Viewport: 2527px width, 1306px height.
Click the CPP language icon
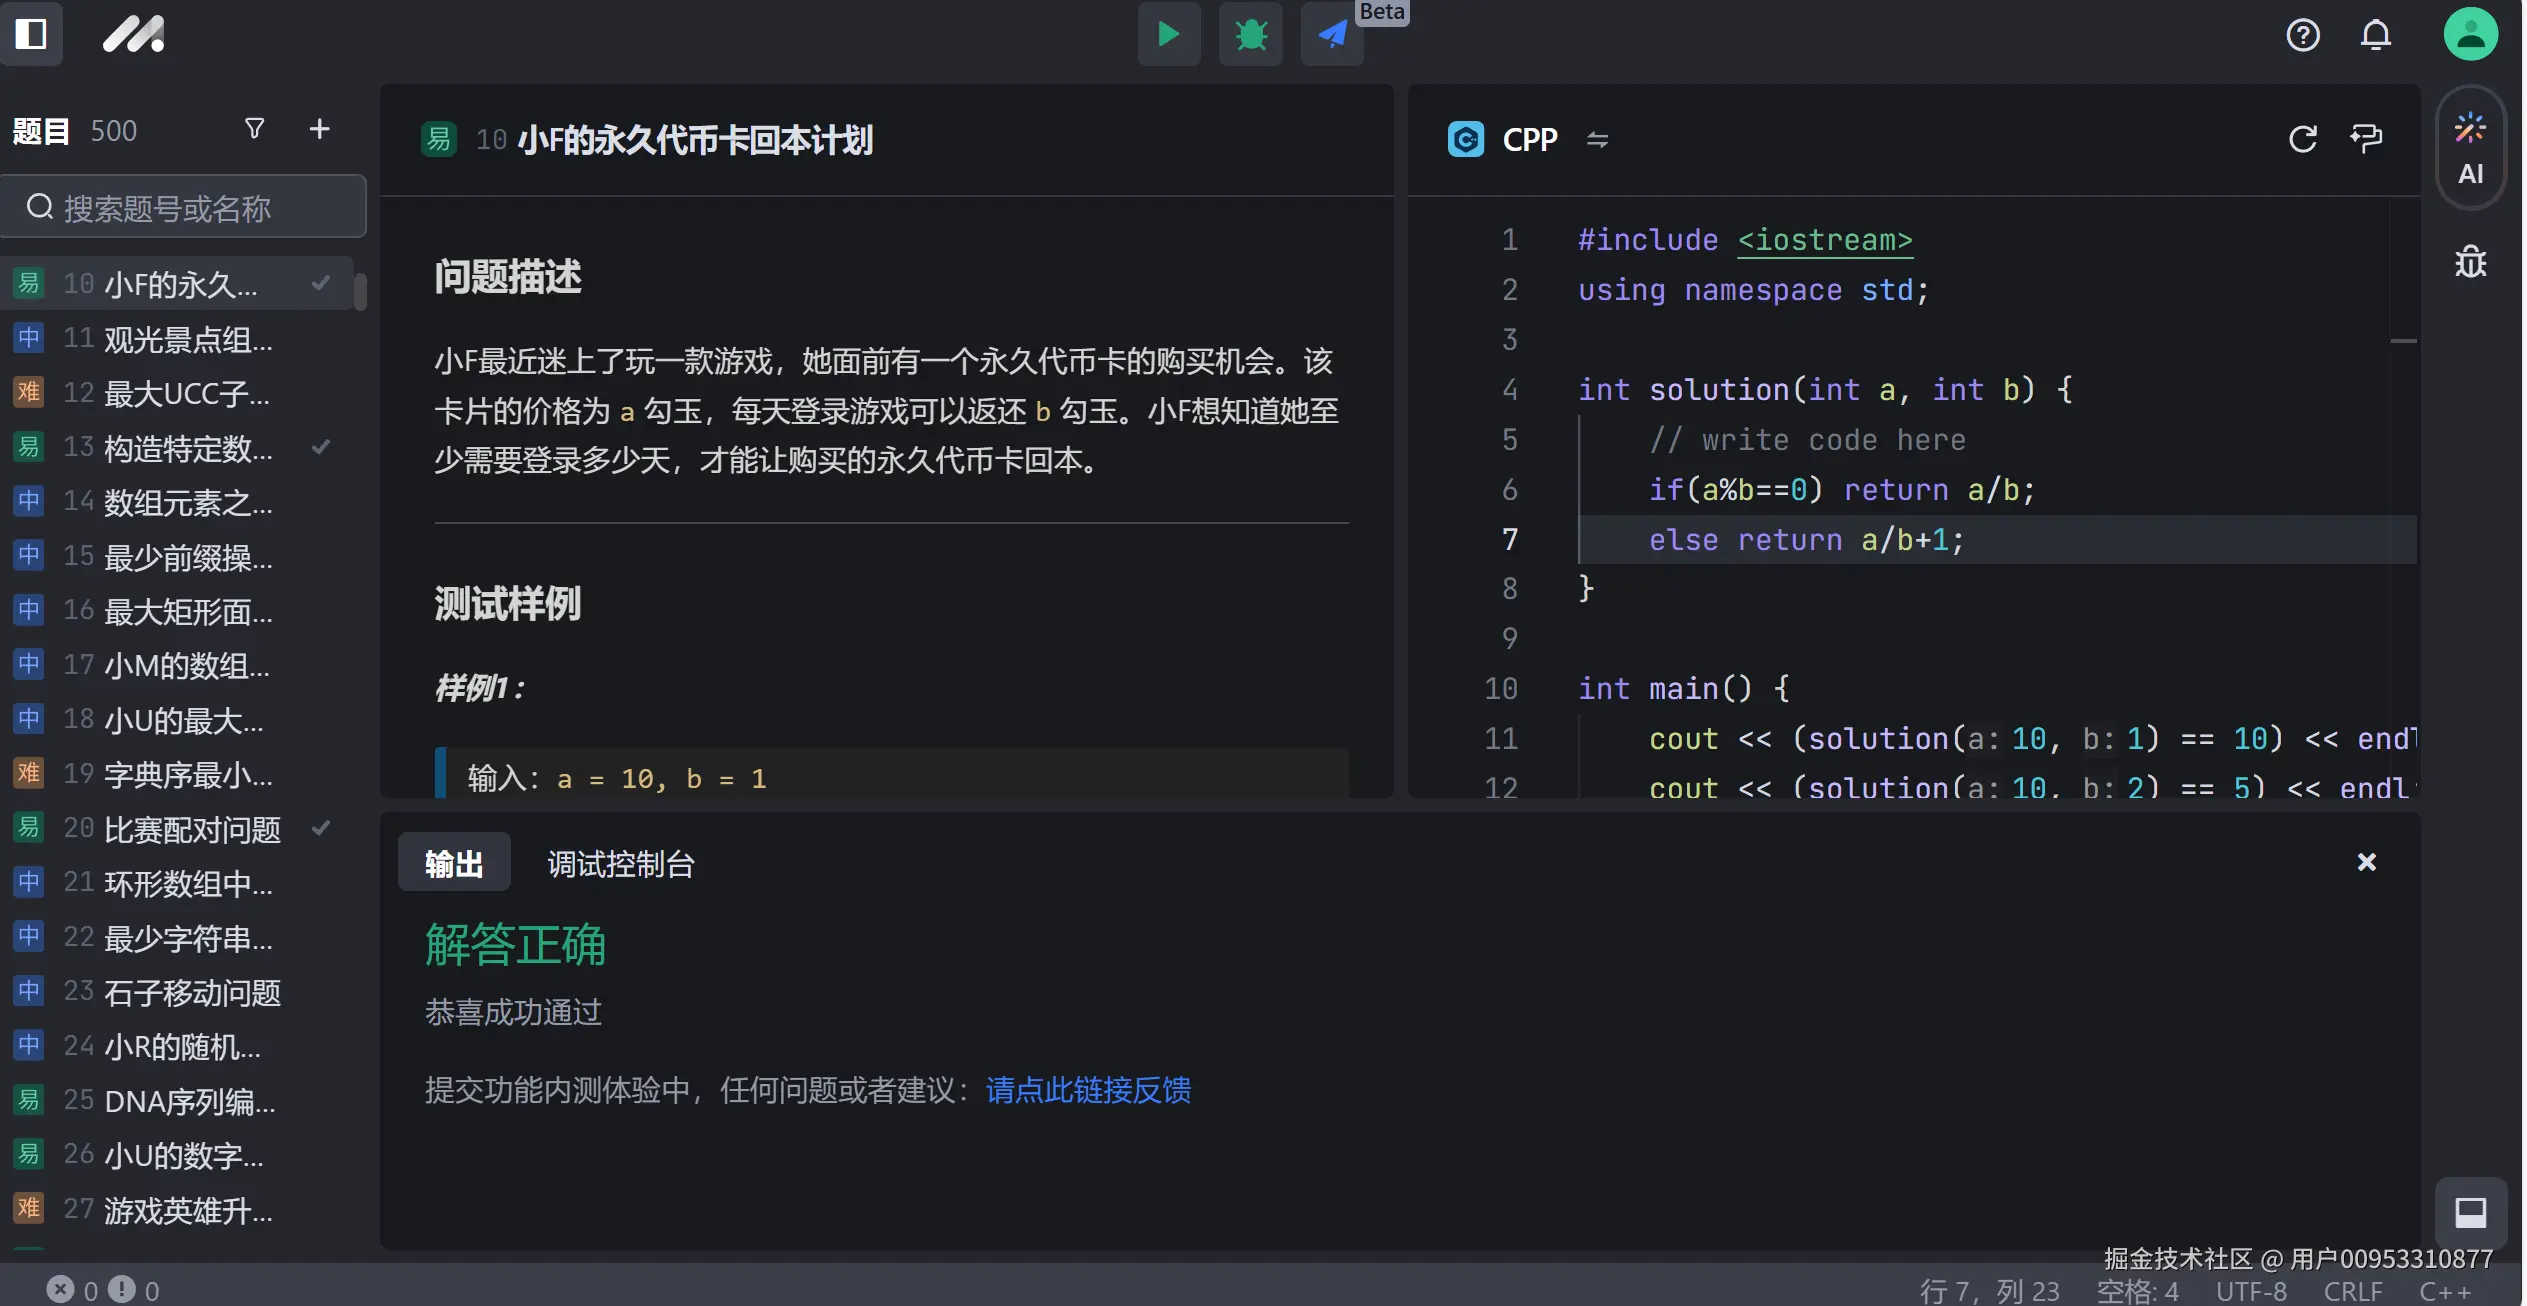click(1466, 139)
